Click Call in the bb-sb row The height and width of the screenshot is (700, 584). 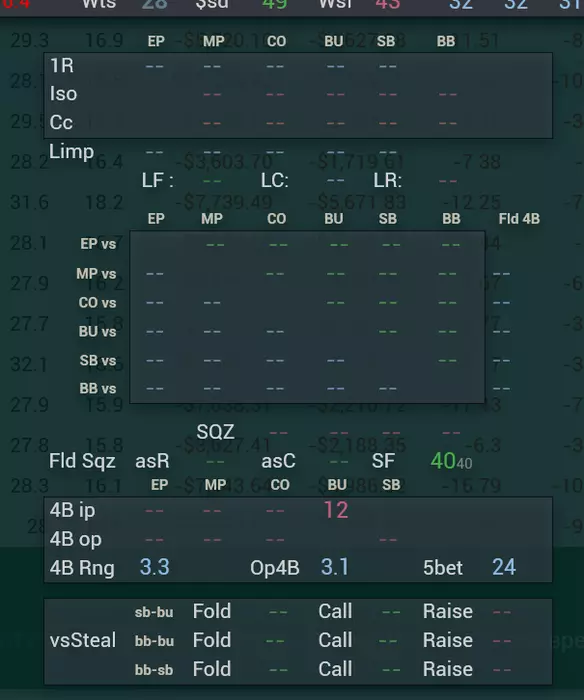coord(335,669)
